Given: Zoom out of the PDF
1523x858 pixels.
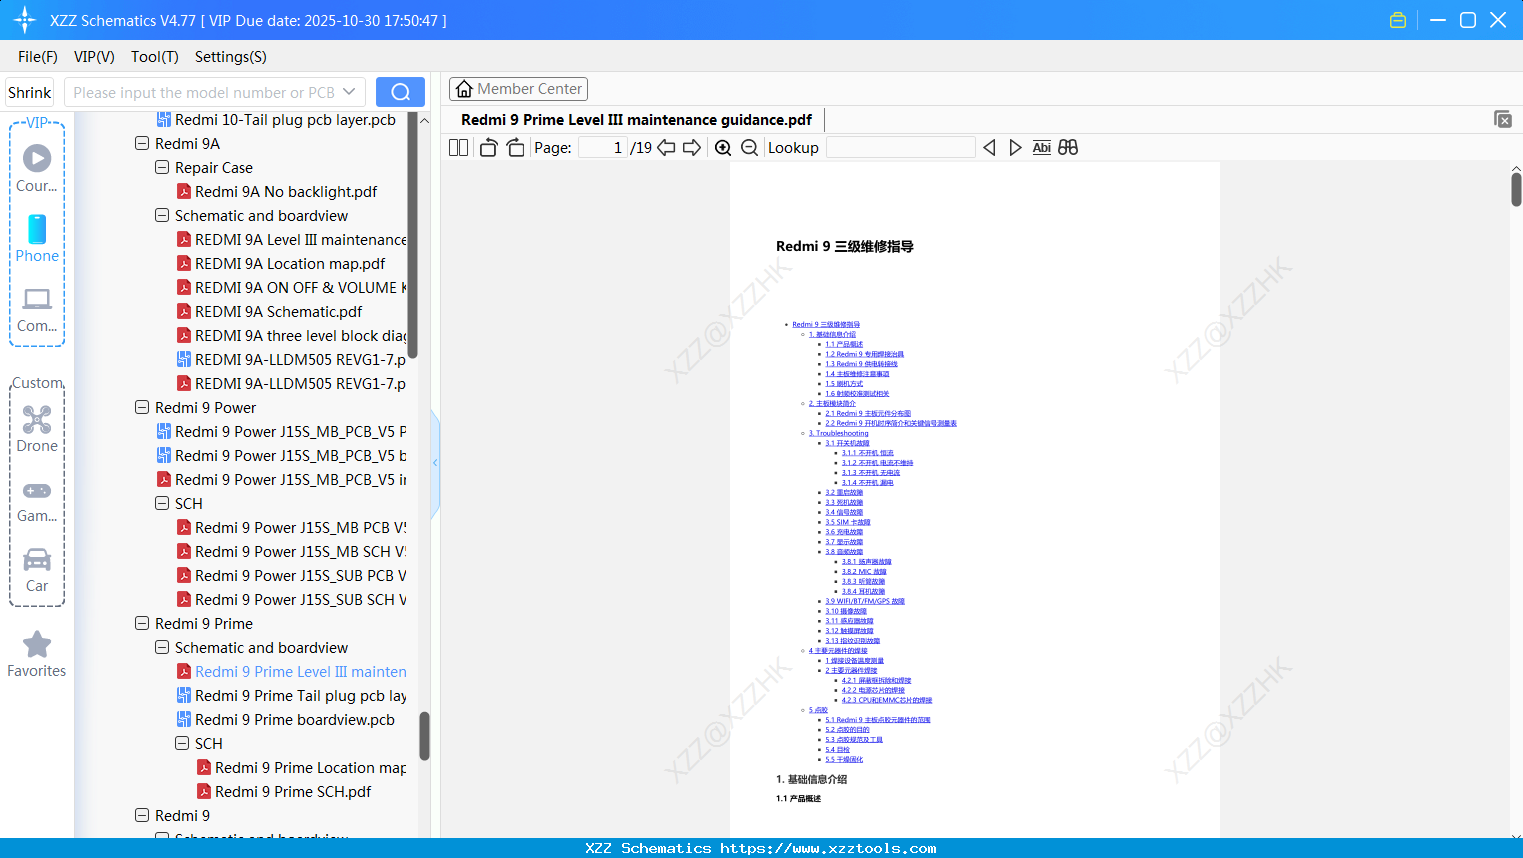Looking at the screenshot, I should [x=749, y=148].
